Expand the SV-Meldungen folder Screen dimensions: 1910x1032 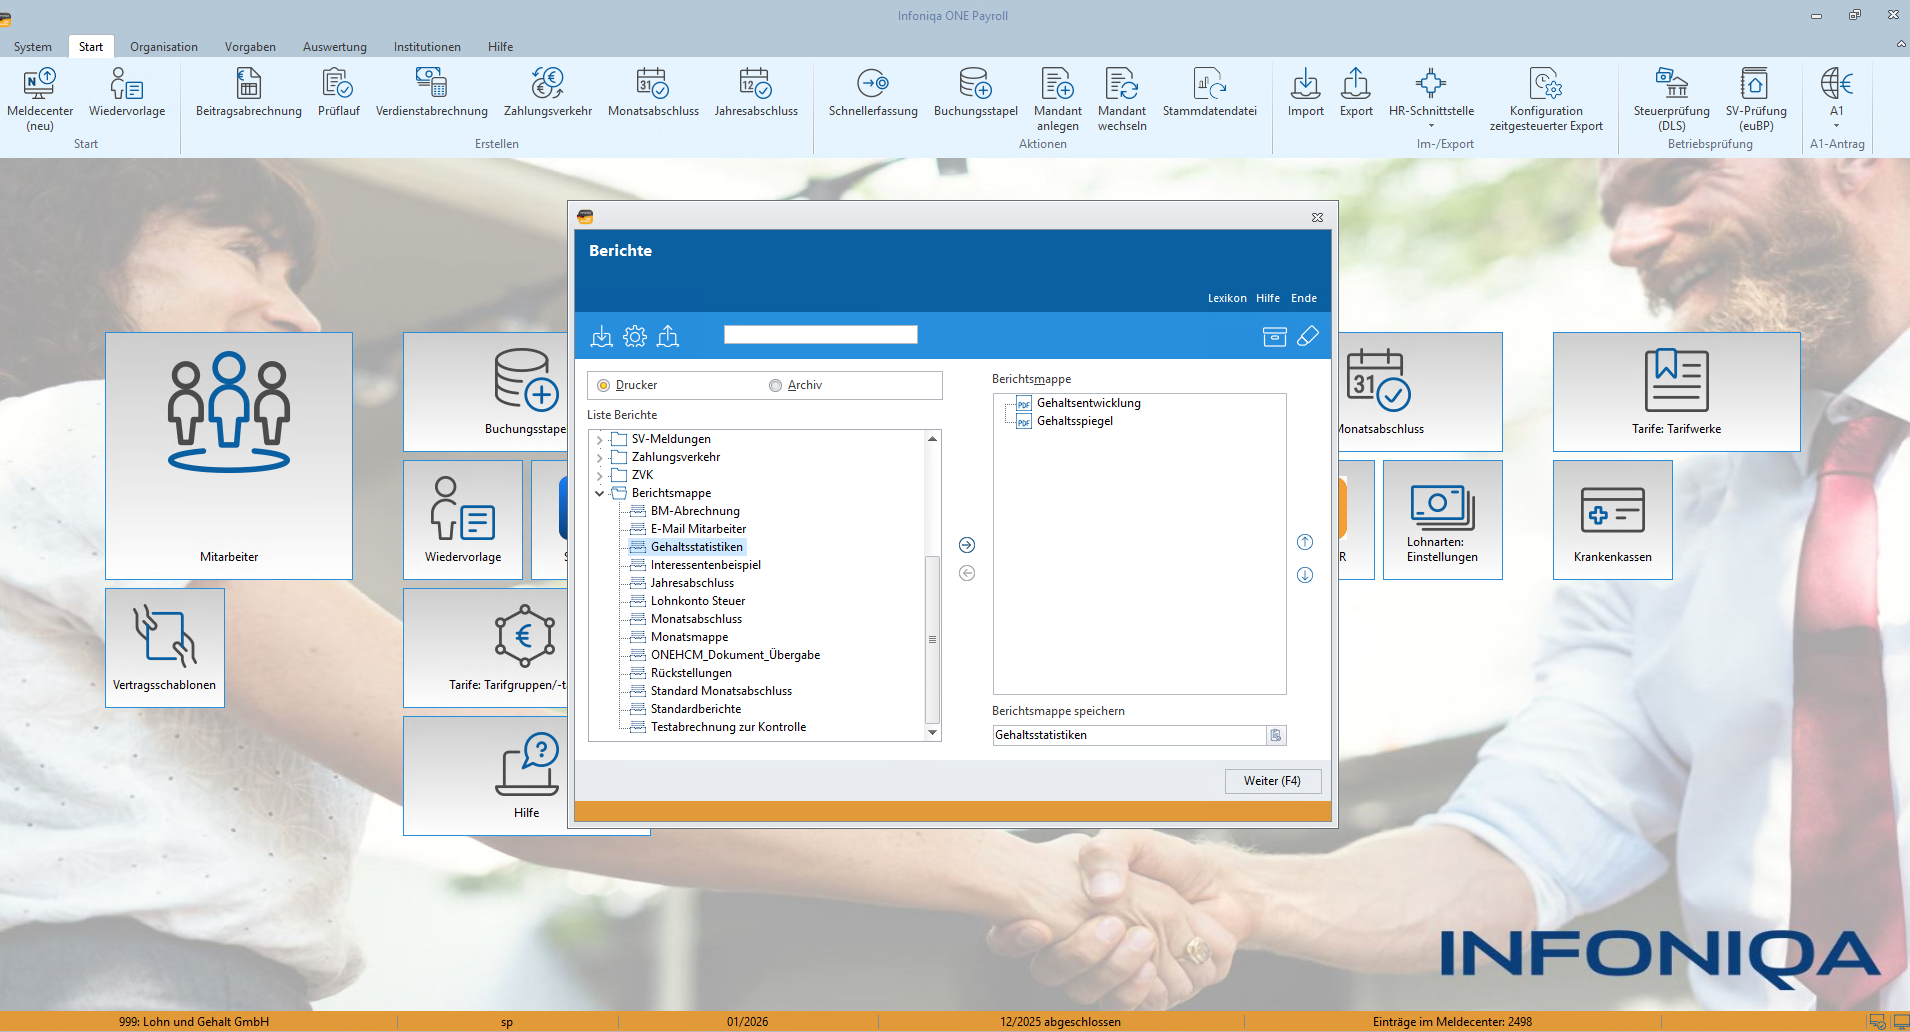600,439
